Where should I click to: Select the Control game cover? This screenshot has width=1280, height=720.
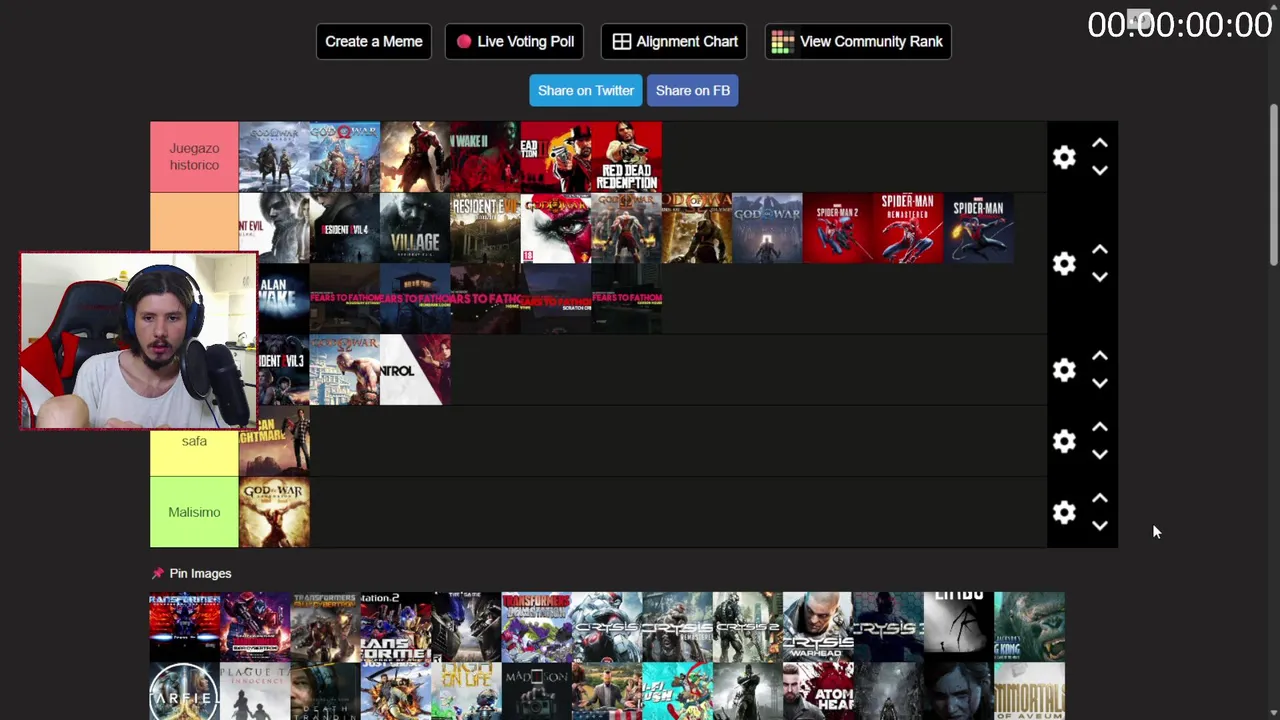coord(415,370)
